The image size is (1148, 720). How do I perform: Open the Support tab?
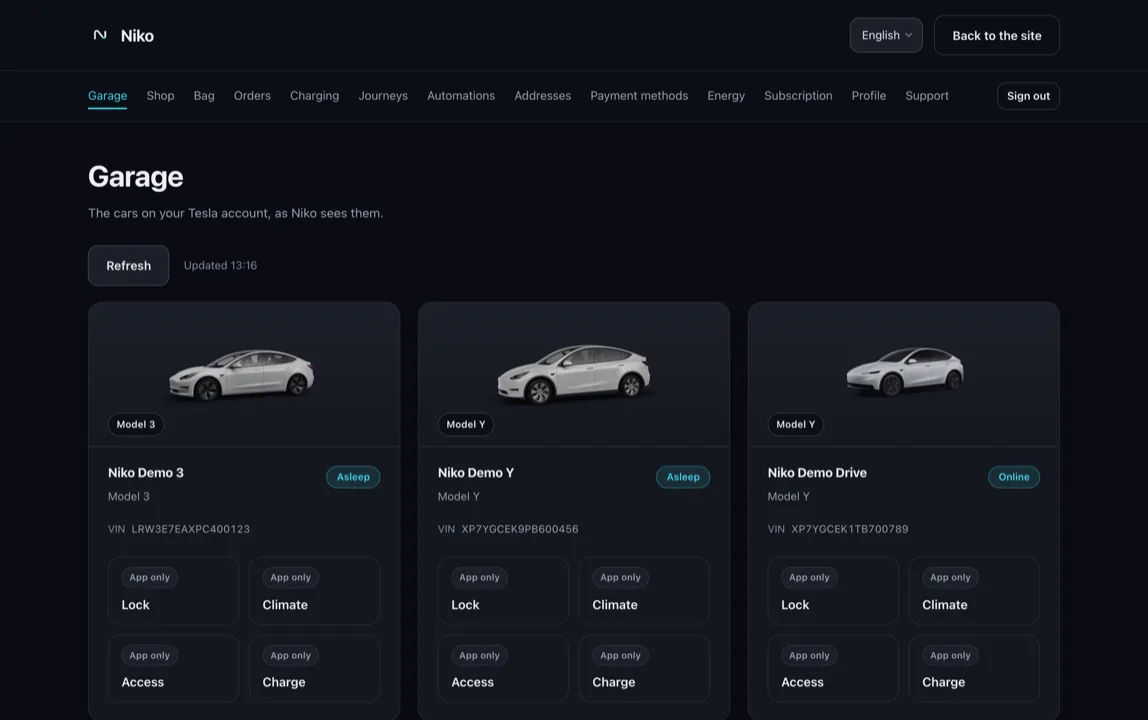[x=927, y=96]
